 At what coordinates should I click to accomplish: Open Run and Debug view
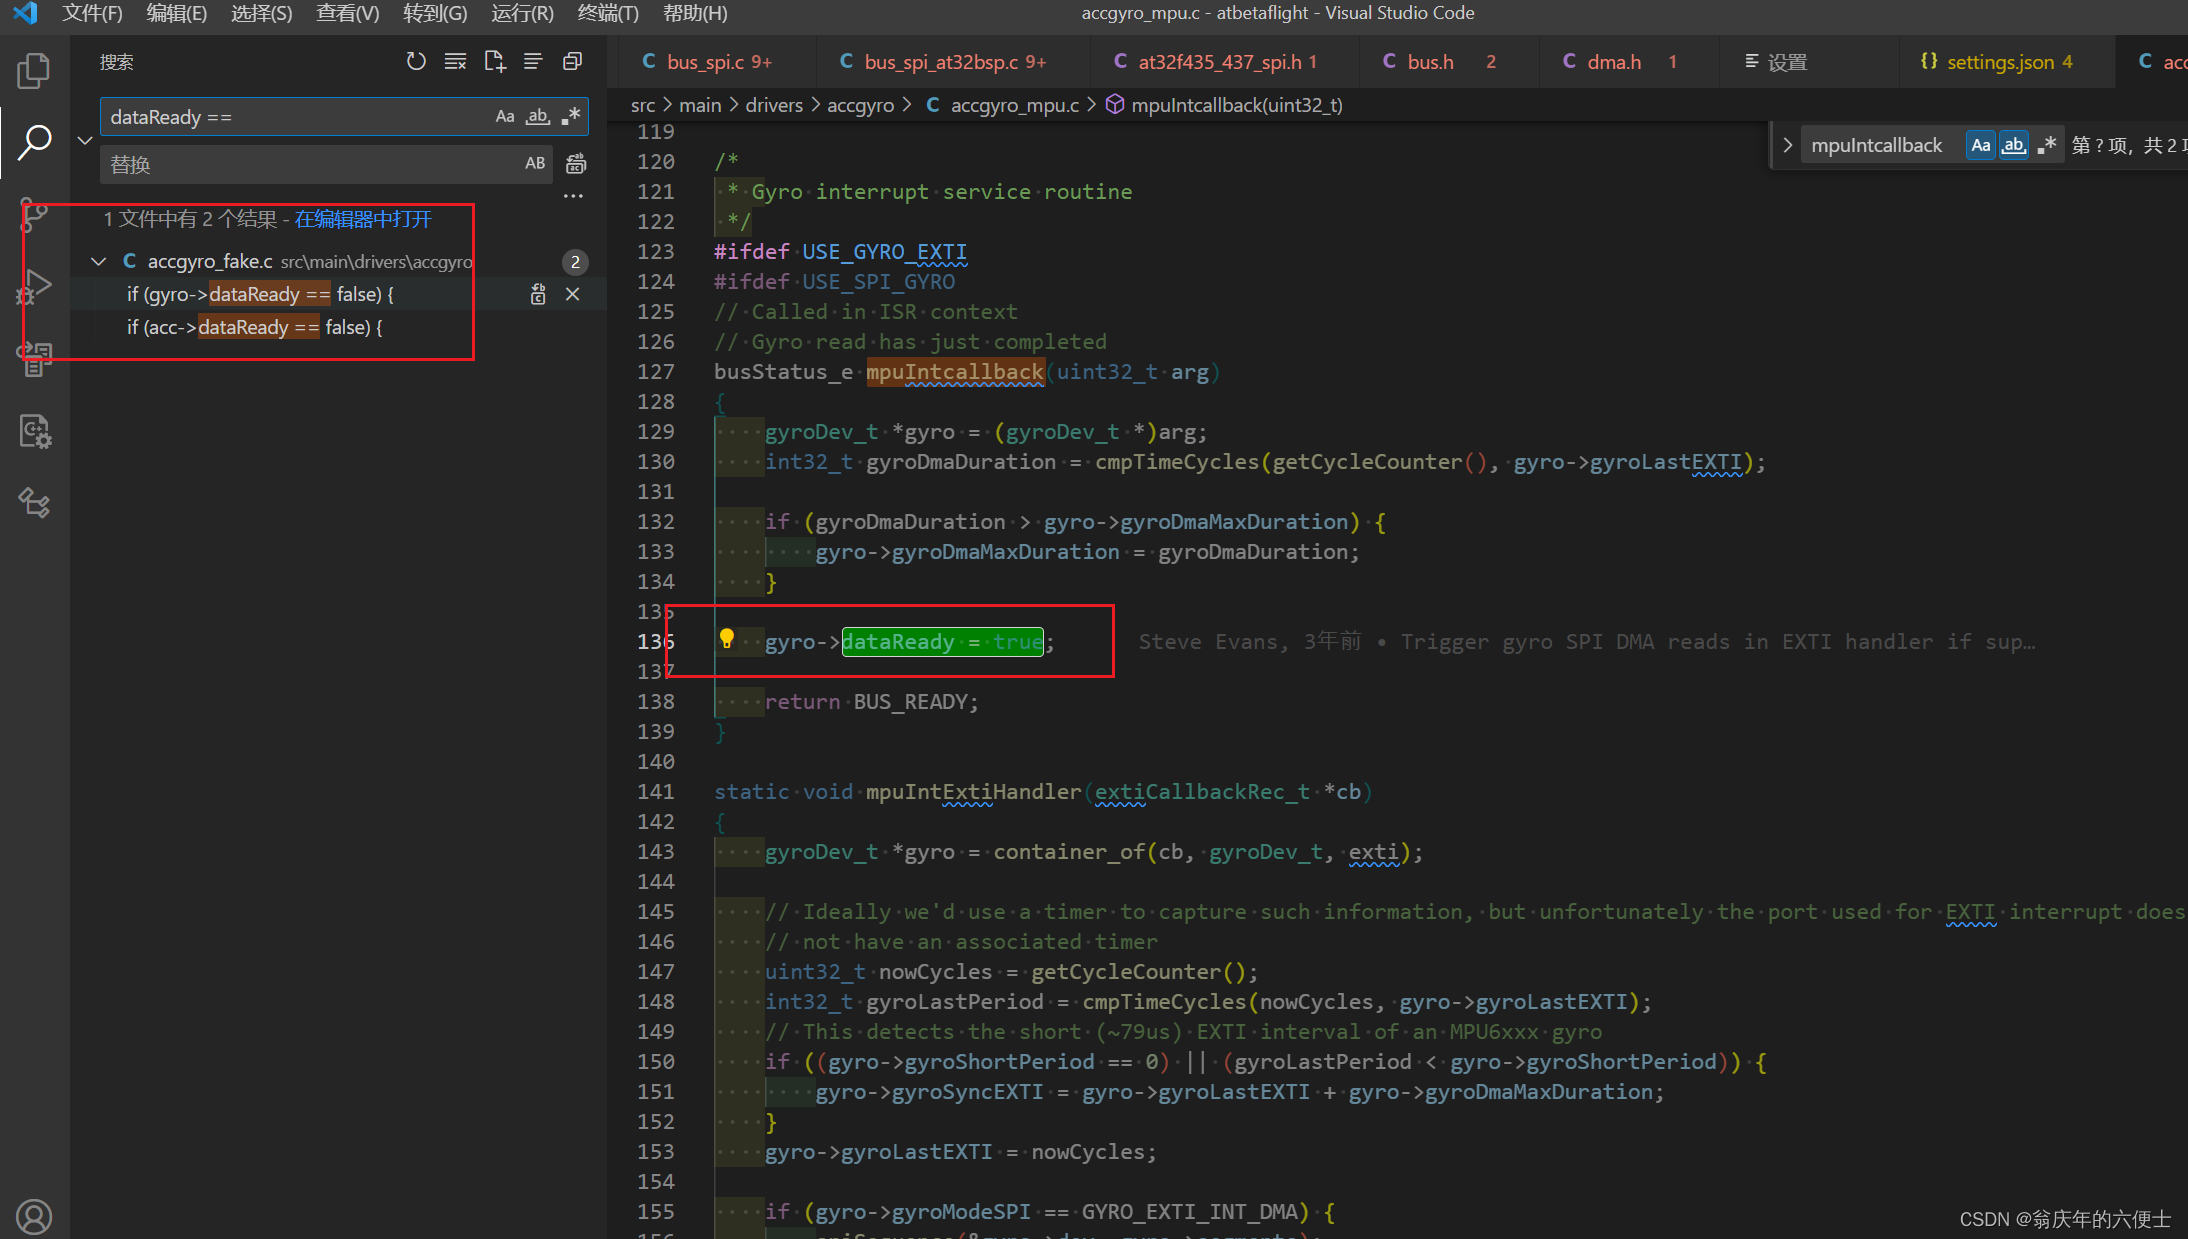[x=34, y=286]
